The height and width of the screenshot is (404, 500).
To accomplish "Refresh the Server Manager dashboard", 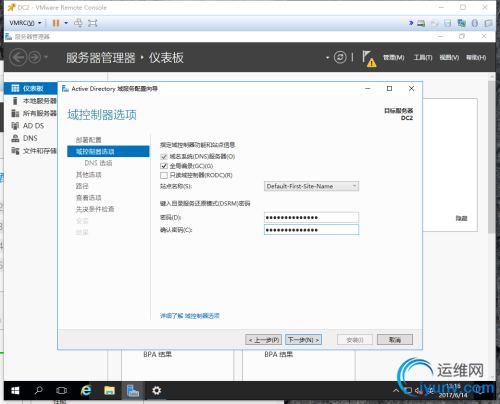I will [340, 57].
